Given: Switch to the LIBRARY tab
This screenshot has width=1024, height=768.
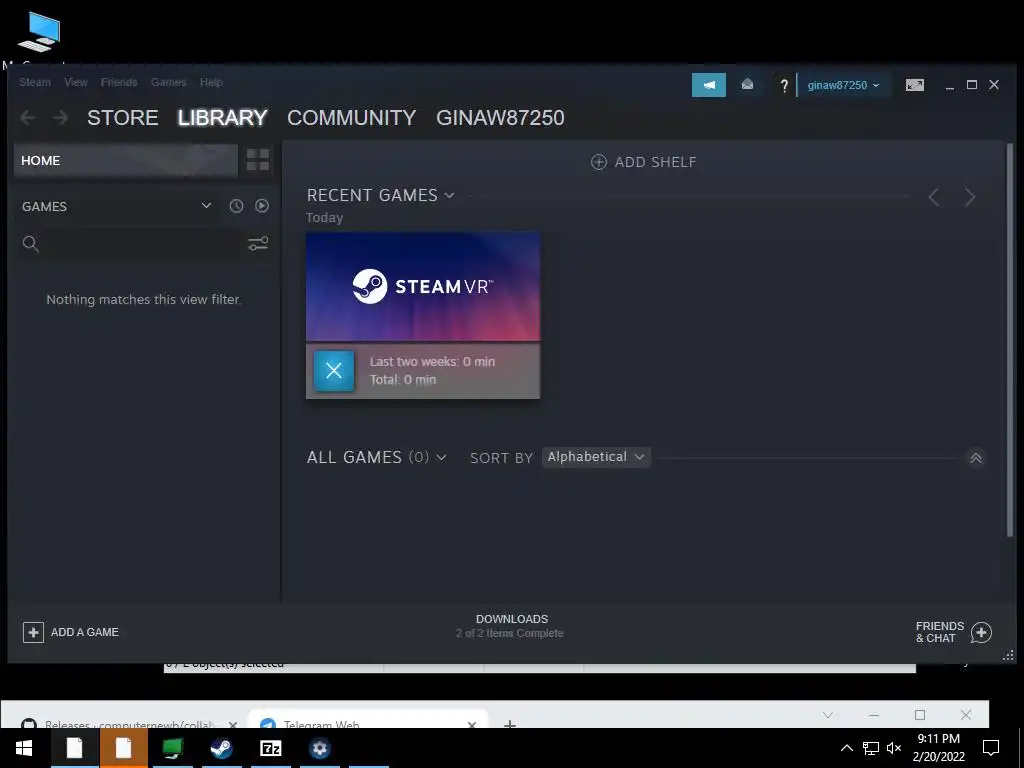Looking at the screenshot, I should tap(223, 118).
